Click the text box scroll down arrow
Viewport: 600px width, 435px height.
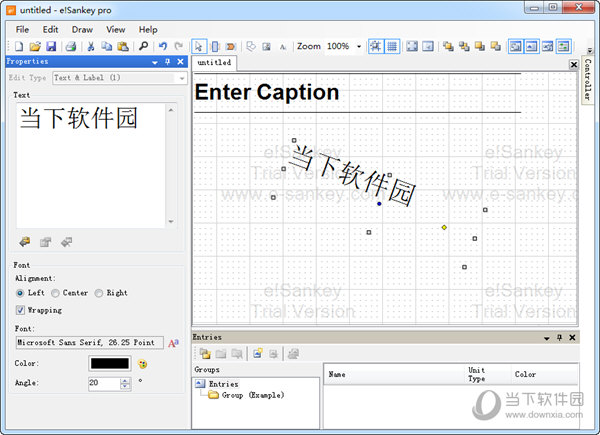tap(171, 222)
